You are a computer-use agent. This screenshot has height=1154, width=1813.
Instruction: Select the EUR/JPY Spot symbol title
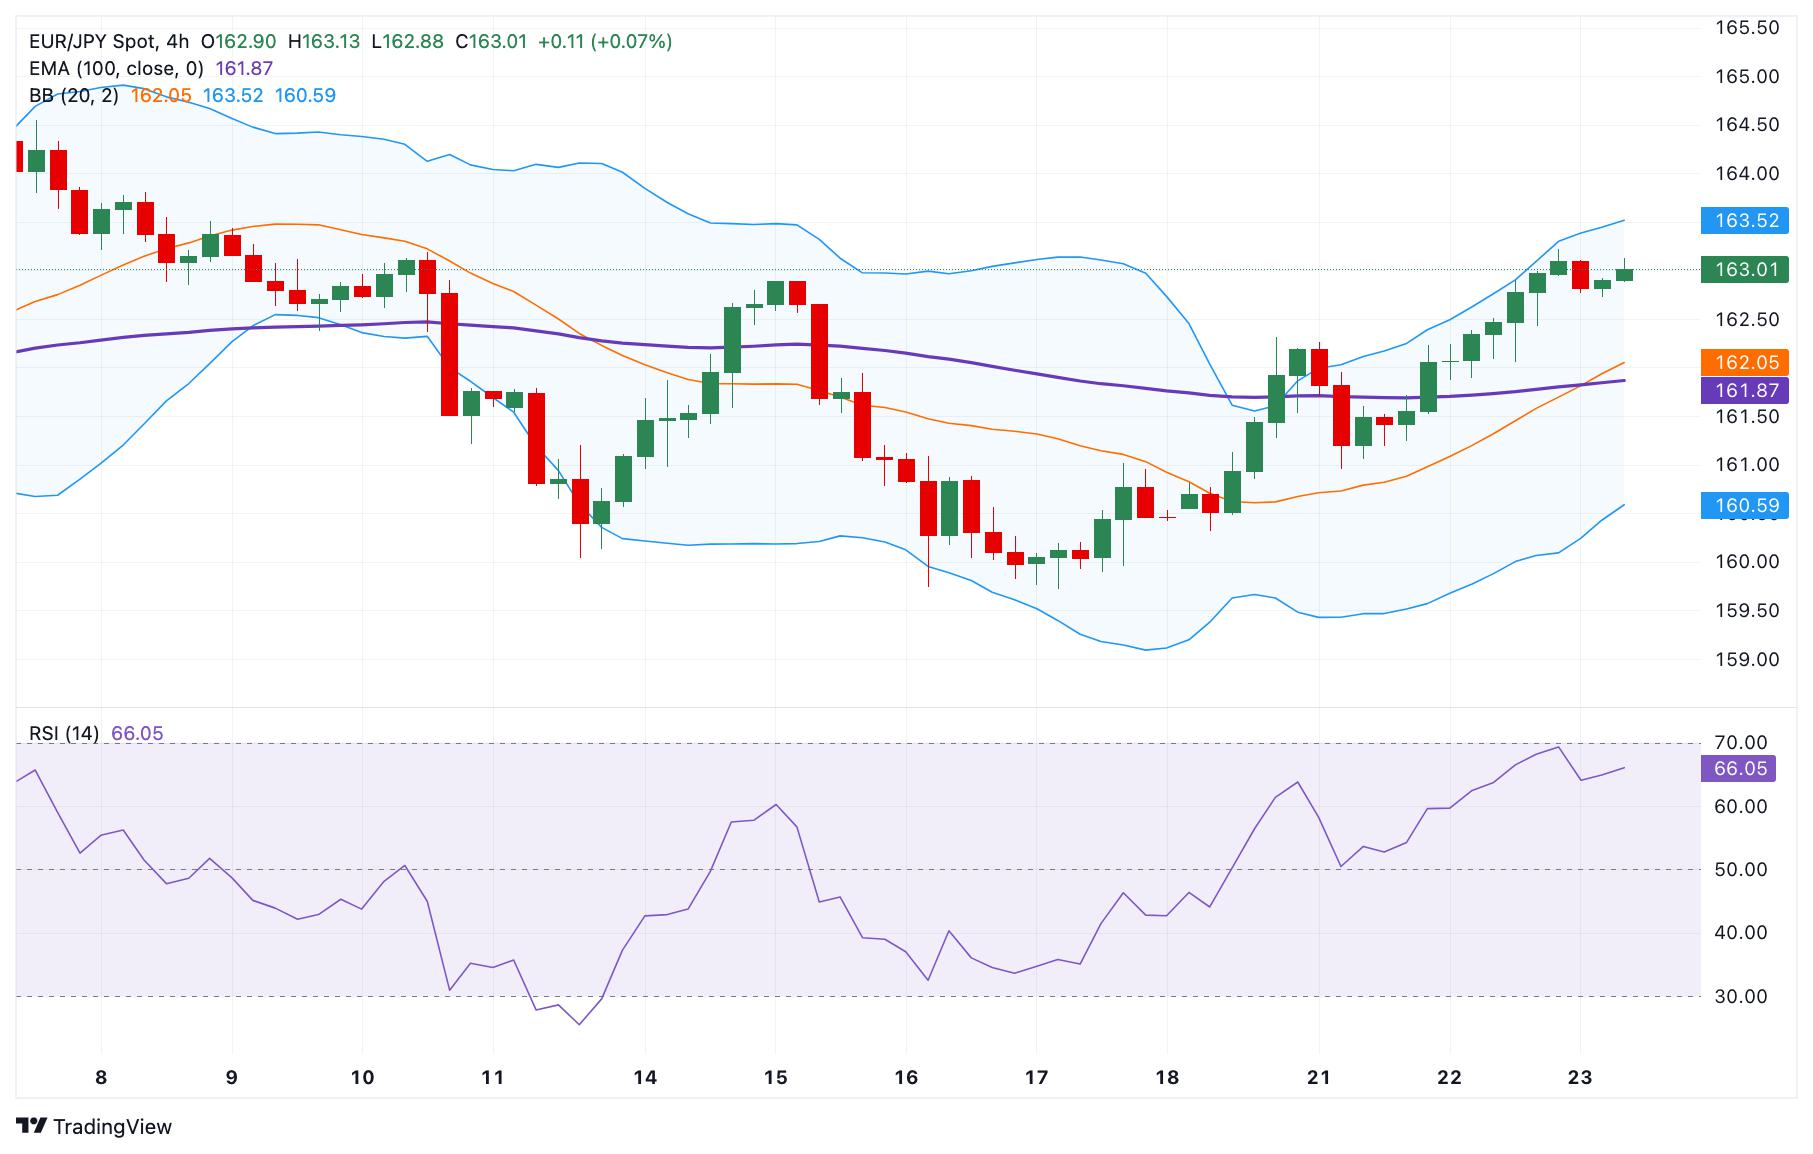pos(93,41)
